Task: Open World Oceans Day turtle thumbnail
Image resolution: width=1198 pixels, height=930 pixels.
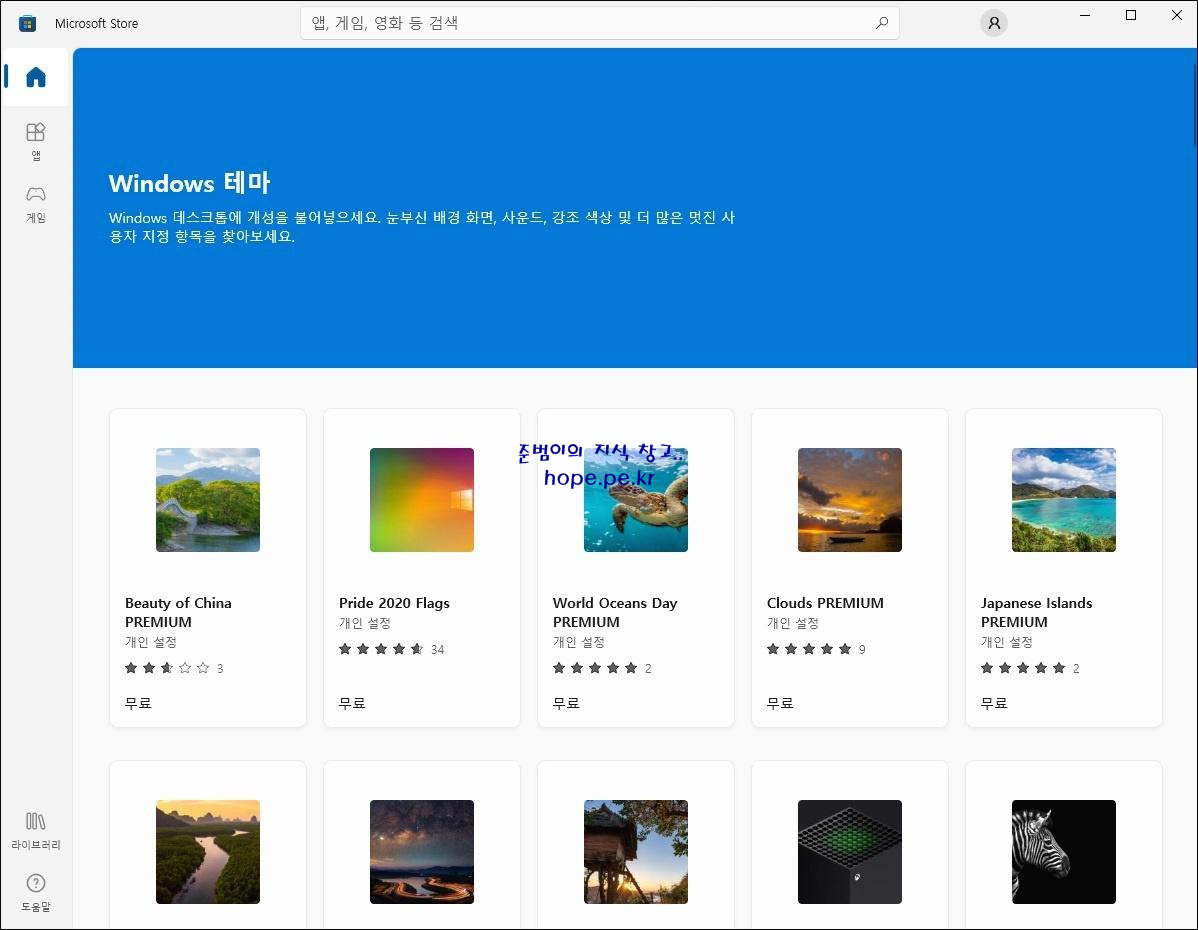Action: click(636, 500)
